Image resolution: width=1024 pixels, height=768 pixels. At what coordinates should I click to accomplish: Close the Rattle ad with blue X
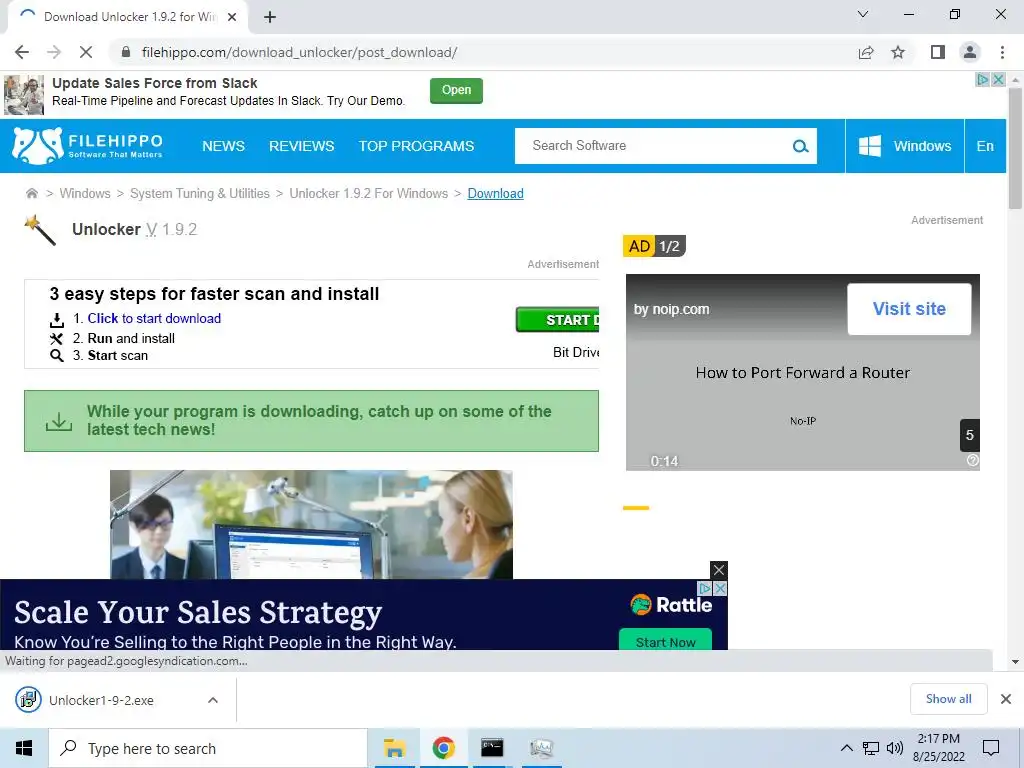720,588
